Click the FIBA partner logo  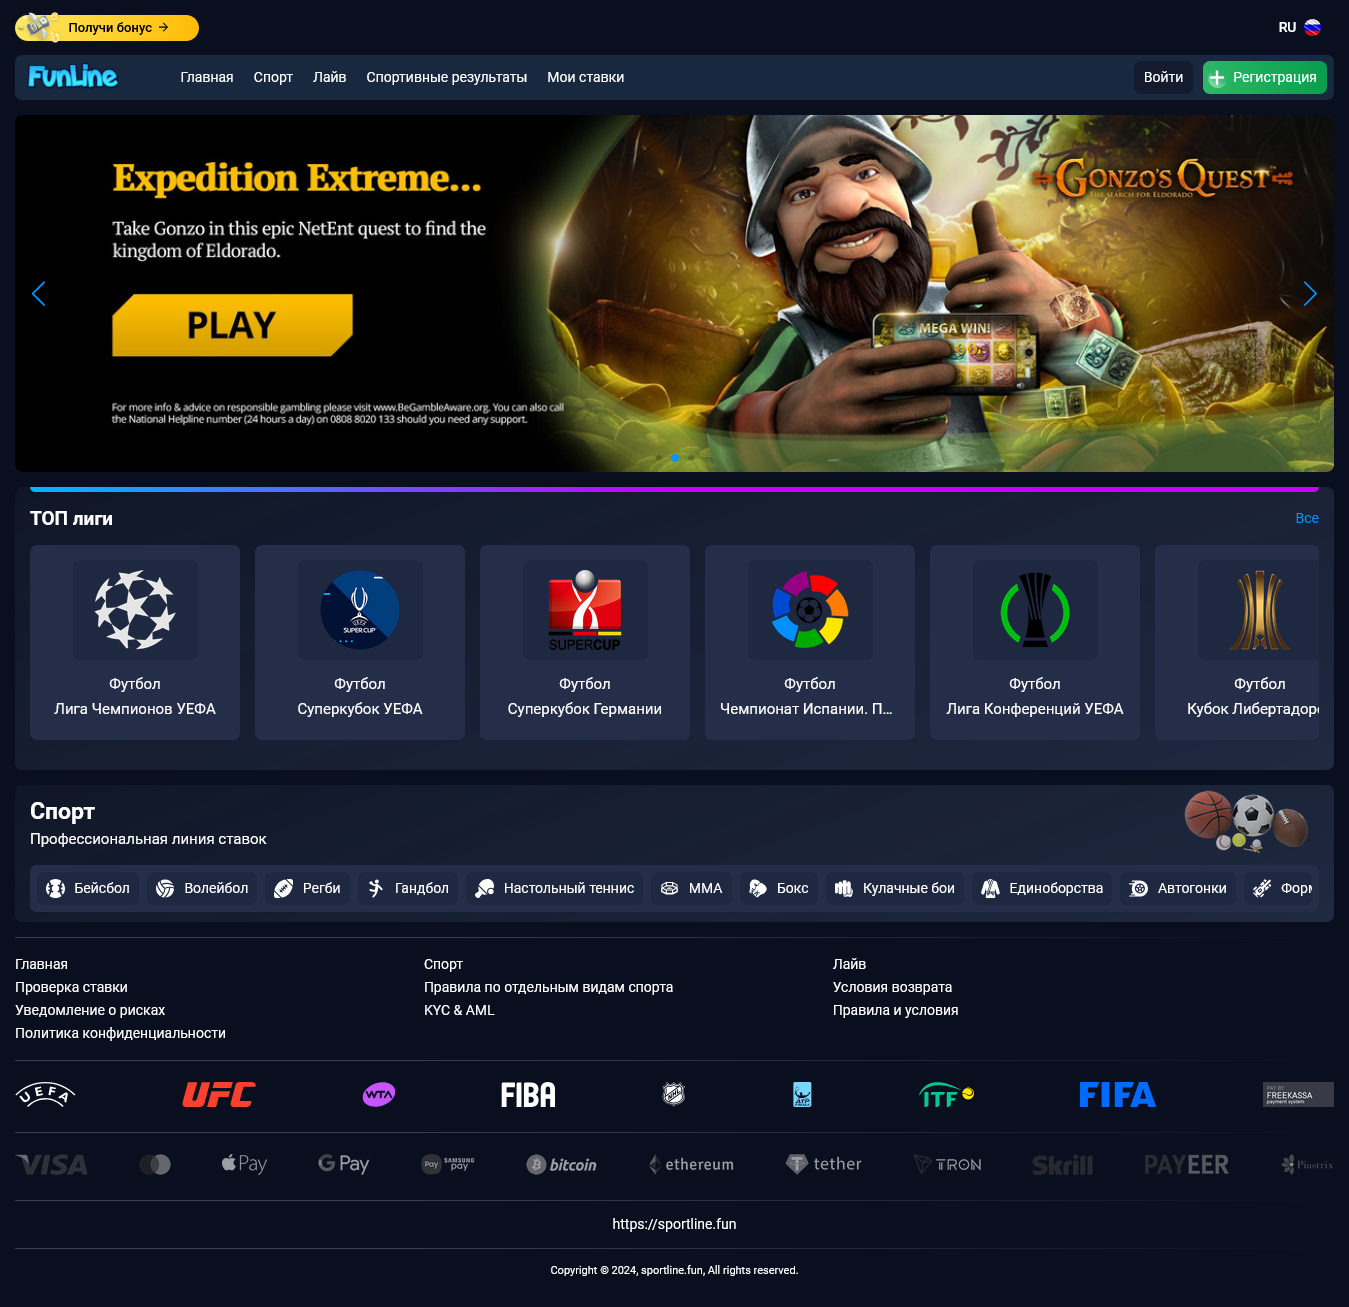click(528, 1094)
